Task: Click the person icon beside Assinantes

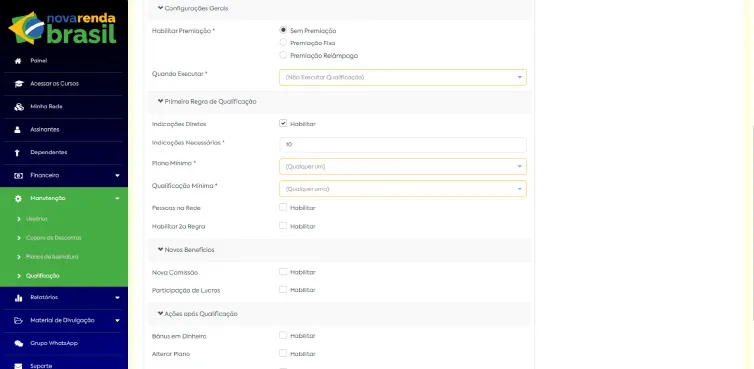Action: pyautogui.click(x=18, y=129)
